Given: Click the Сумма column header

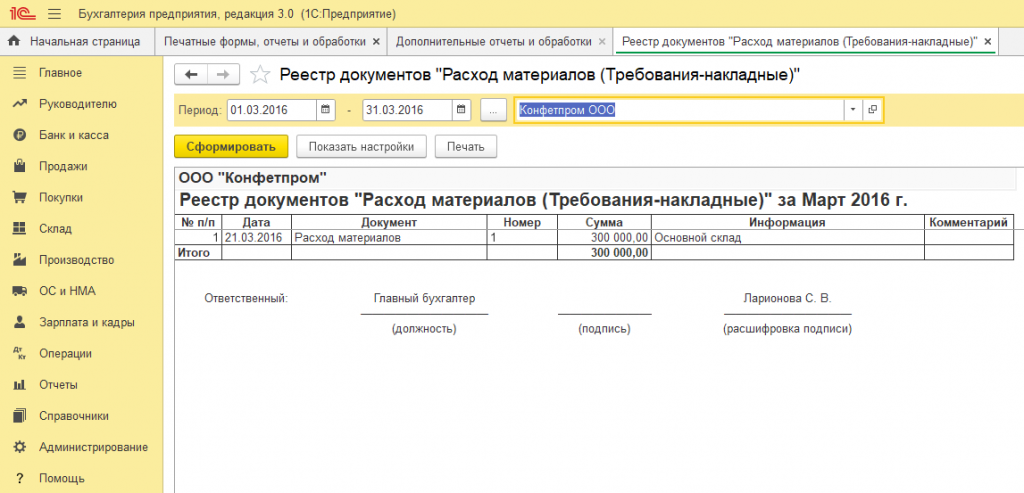Looking at the screenshot, I should [604, 223].
